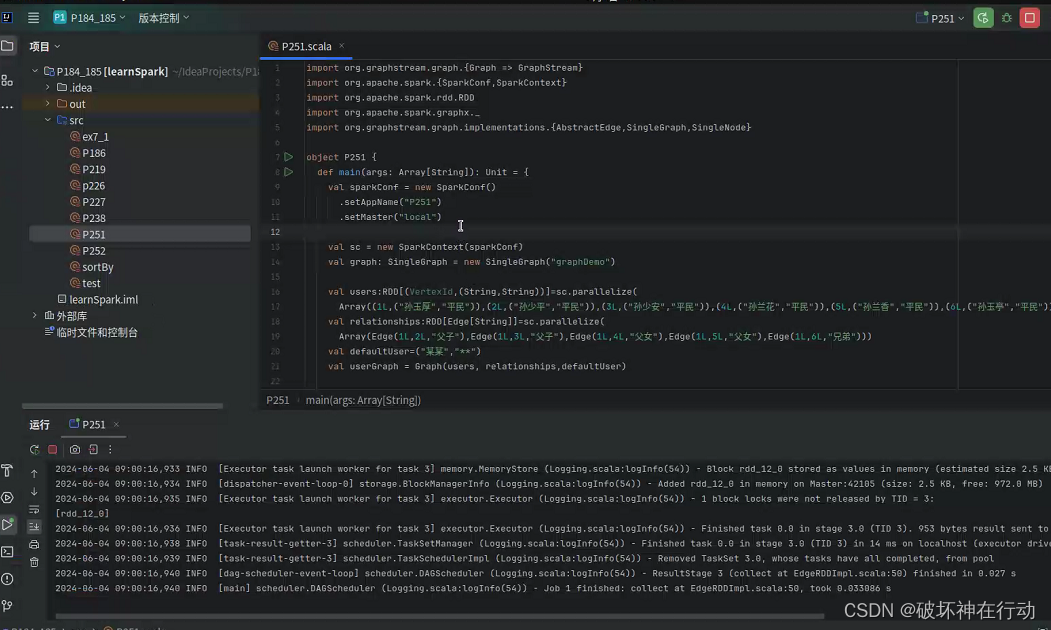
Task: Click the project tree horizontal scrollbar
Action: (x=122, y=405)
